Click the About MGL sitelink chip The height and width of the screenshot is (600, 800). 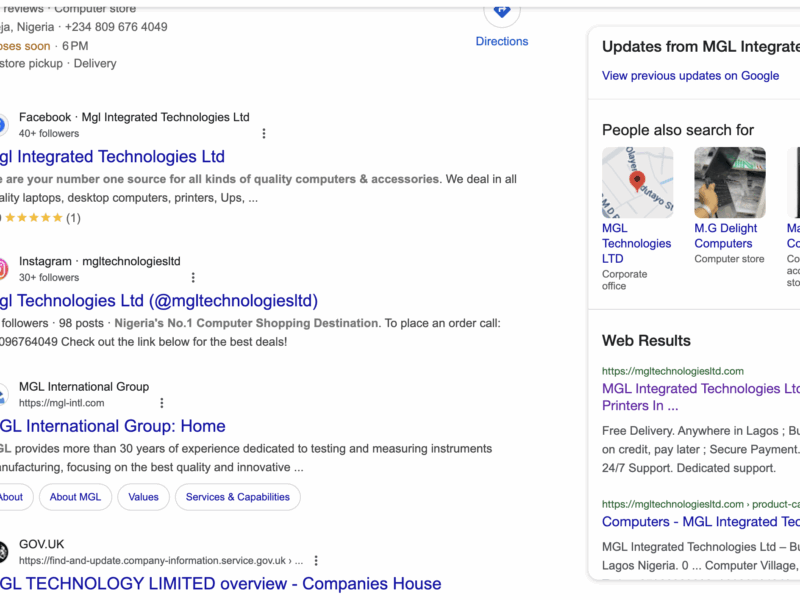coord(76,497)
